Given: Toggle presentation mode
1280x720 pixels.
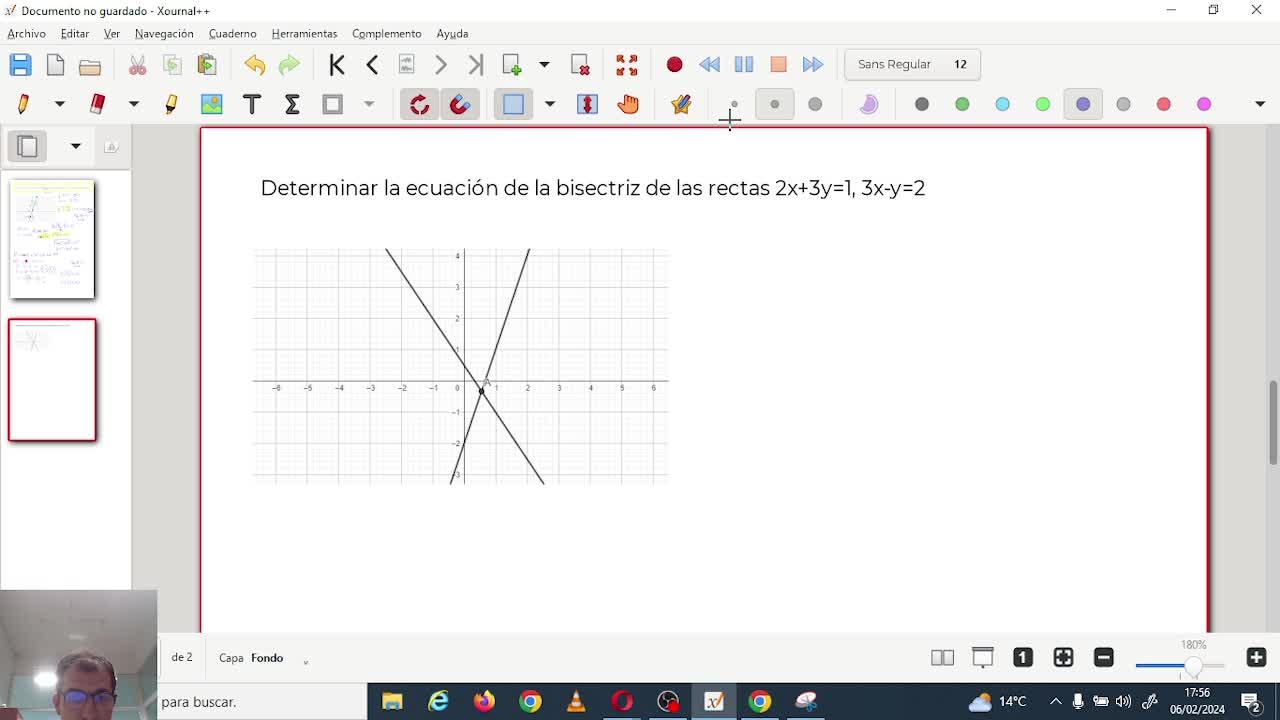Looking at the screenshot, I should click(x=983, y=657).
